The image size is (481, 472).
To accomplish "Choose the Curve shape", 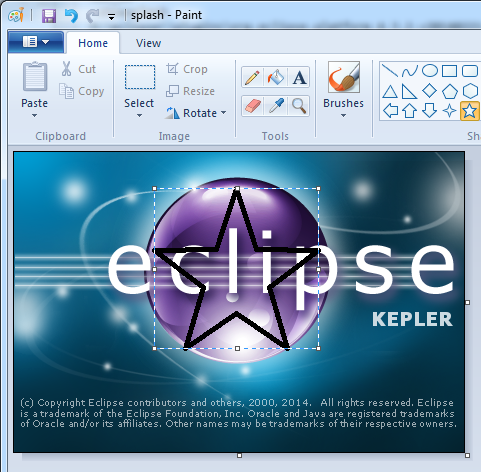I will (410, 71).
